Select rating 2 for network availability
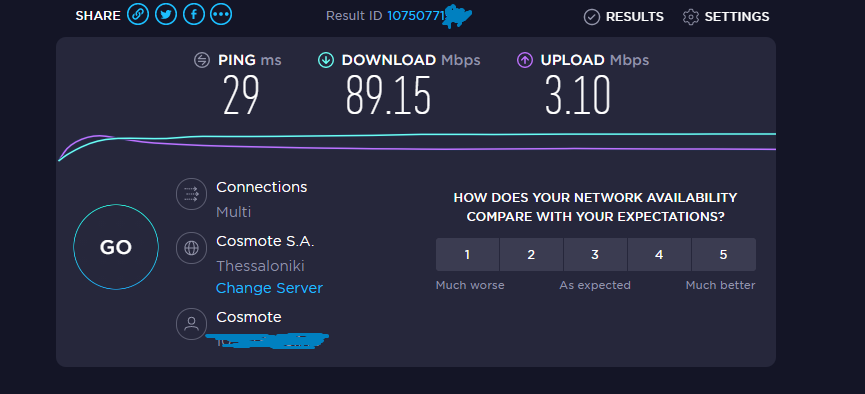 pyautogui.click(x=531, y=254)
